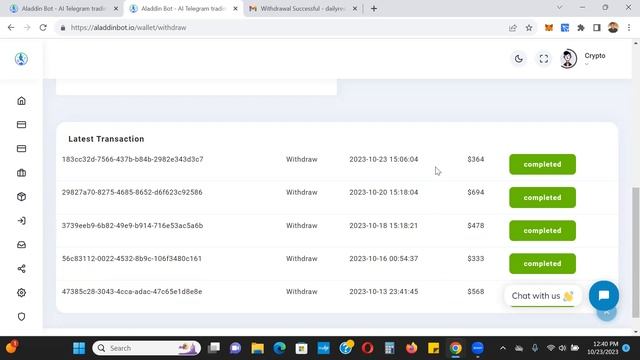Click the date 2023-10-23 15:06:04
The height and width of the screenshot is (360, 640).
pyautogui.click(x=384, y=159)
